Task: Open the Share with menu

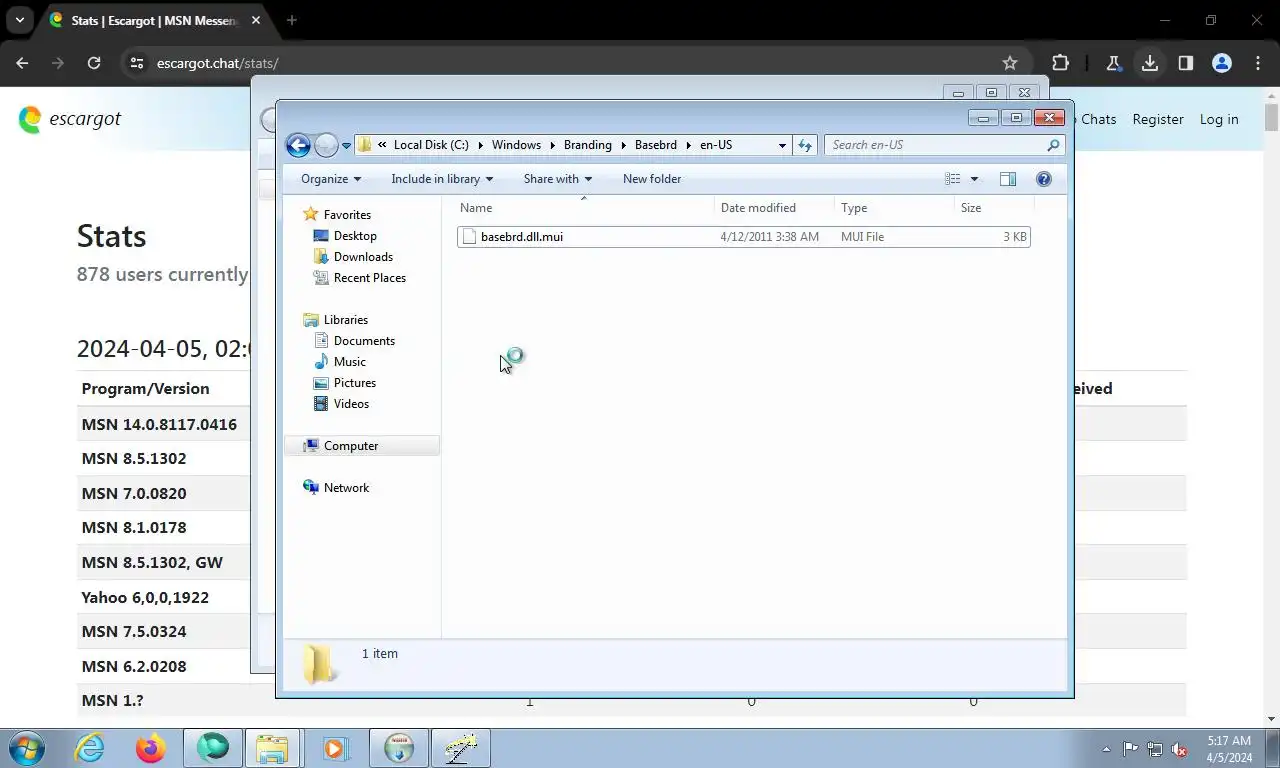Action: 557,179
